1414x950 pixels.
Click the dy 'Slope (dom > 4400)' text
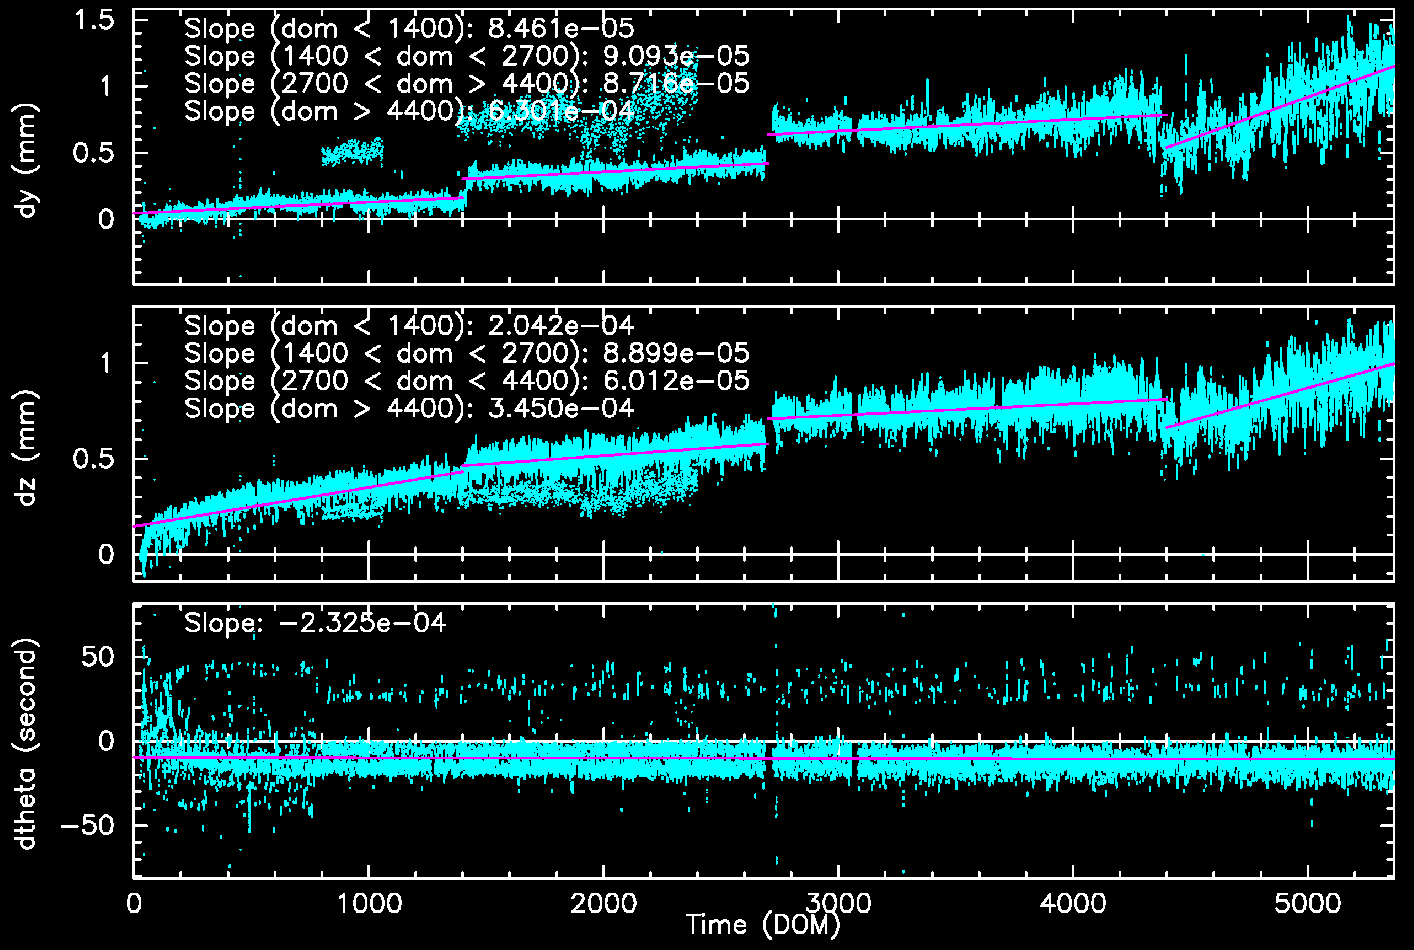(x=320, y=111)
